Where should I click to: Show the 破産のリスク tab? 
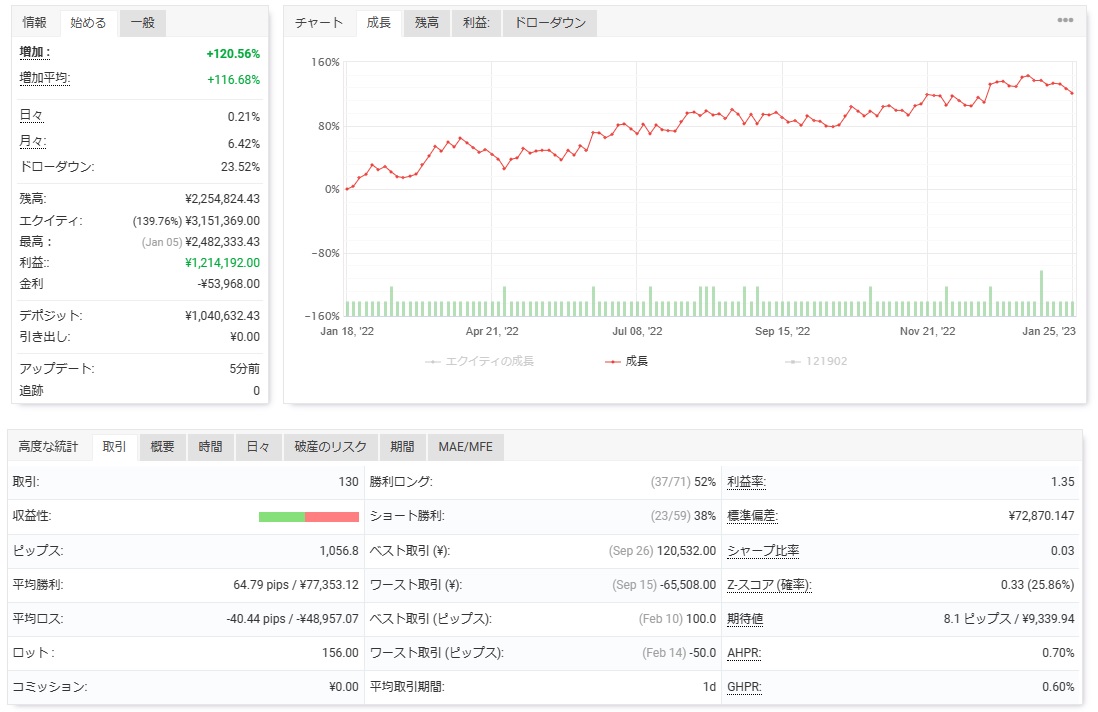(331, 447)
